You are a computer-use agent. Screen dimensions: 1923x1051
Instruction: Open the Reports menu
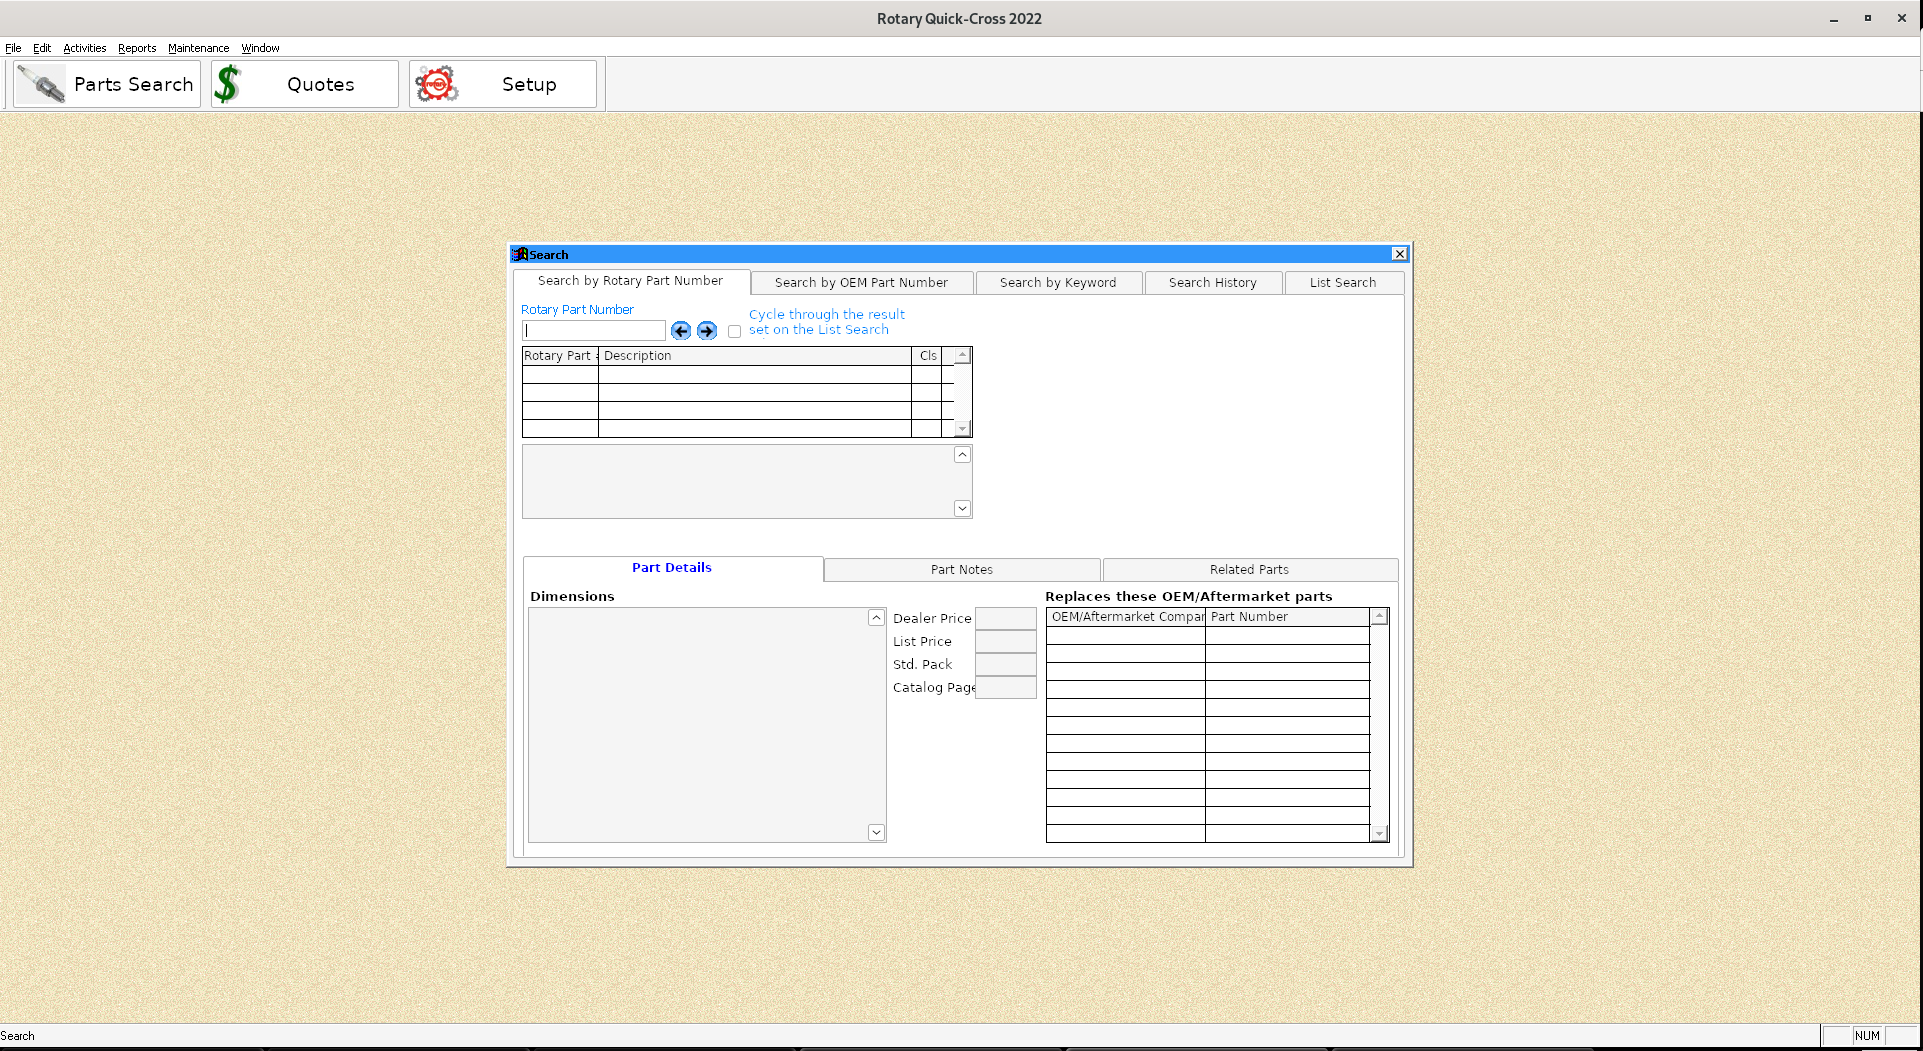[x=137, y=48]
